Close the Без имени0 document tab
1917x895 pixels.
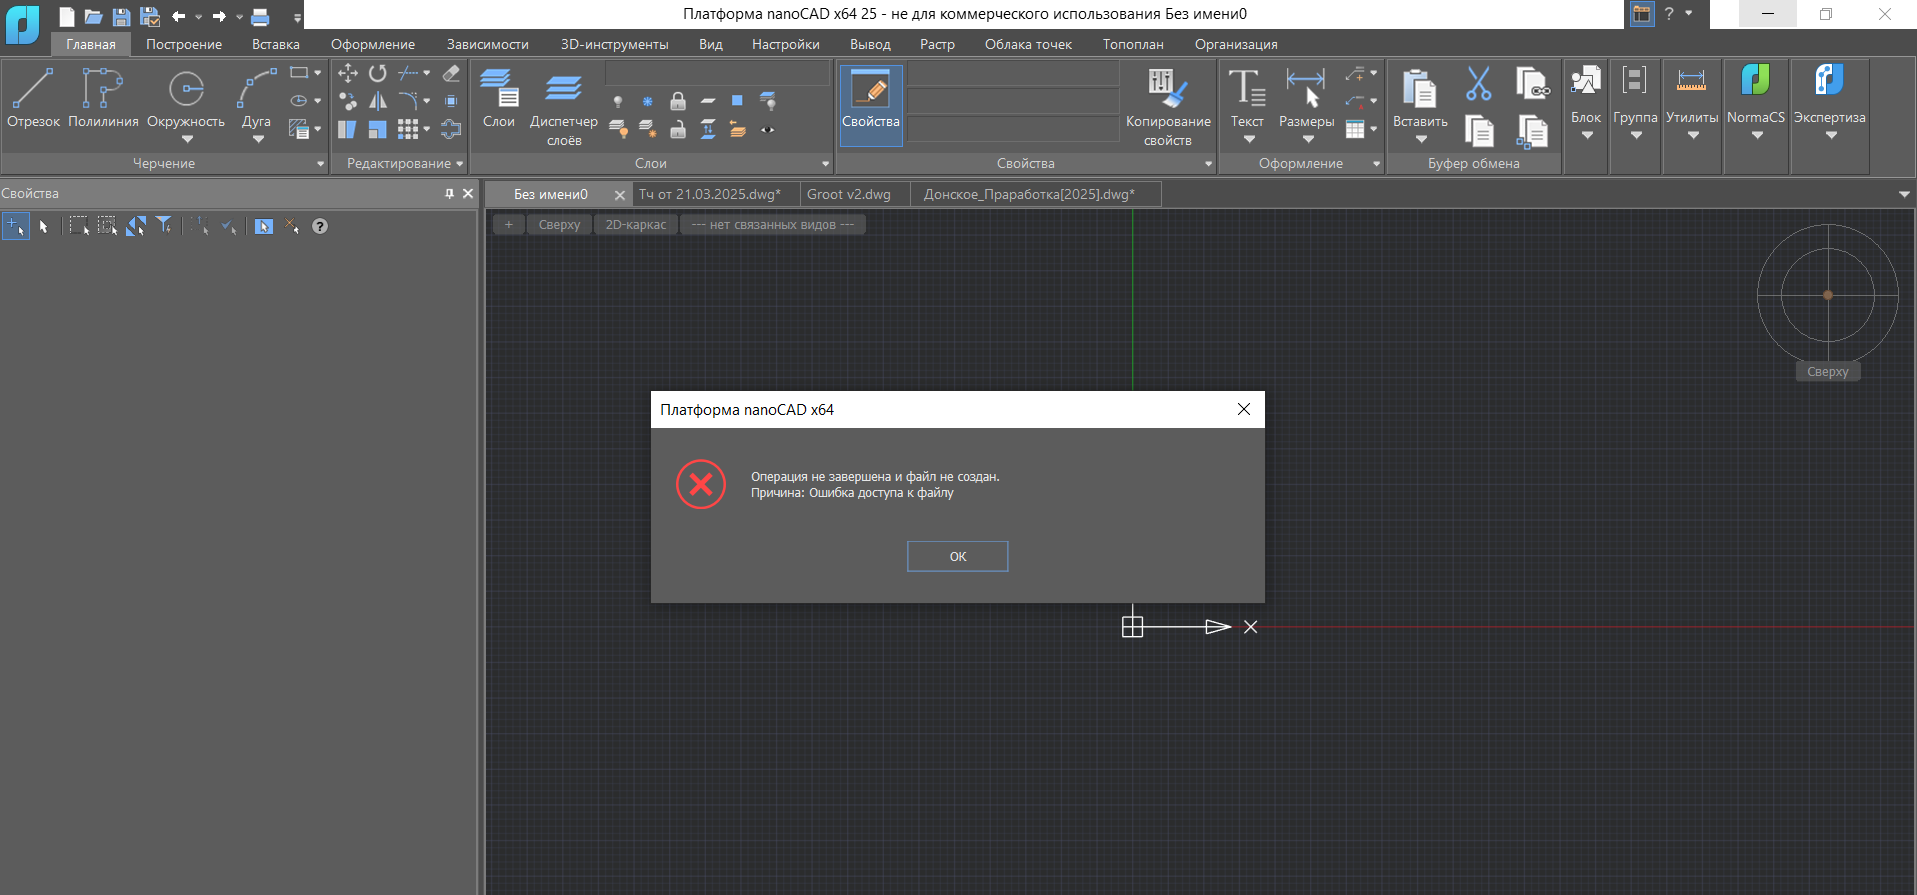620,195
